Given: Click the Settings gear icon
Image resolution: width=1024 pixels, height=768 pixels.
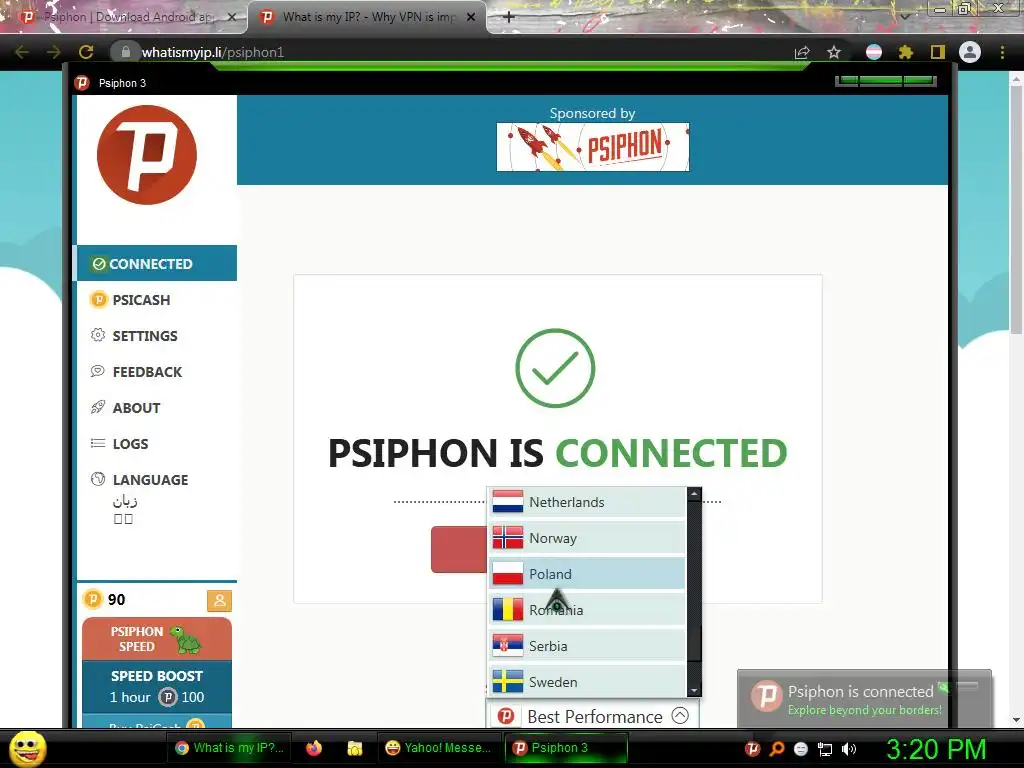Looking at the screenshot, I should pos(98,335).
